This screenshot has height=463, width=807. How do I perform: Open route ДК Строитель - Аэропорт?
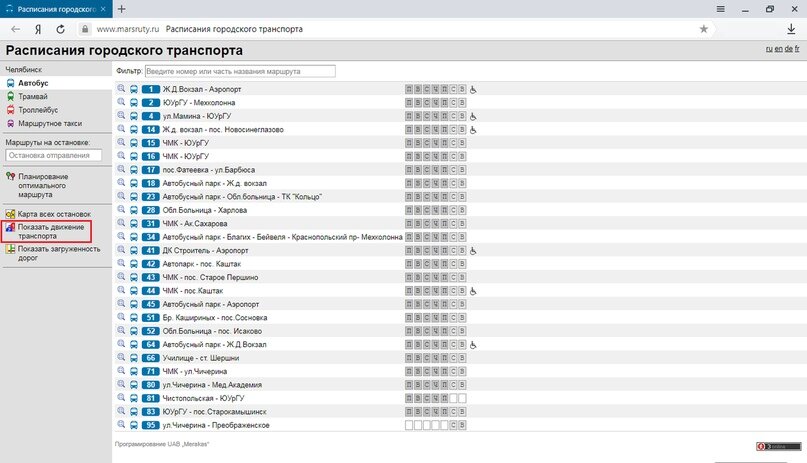pos(205,251)
